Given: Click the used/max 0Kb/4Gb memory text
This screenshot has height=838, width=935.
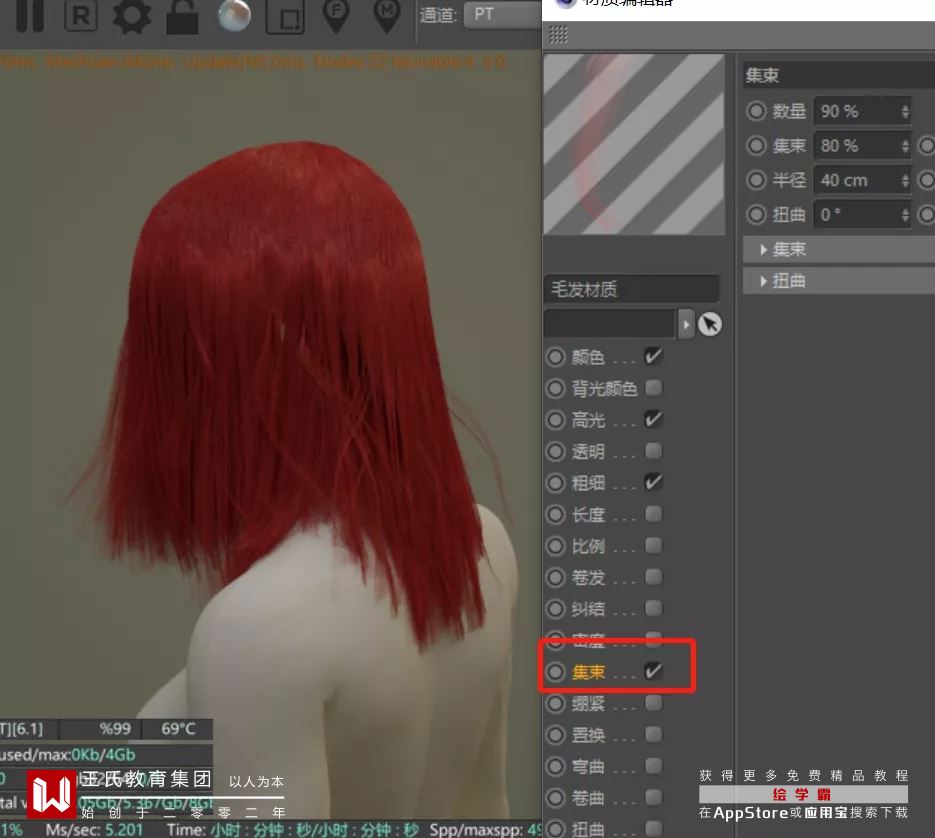Looking at the screenshot, I should coord(67,754).
